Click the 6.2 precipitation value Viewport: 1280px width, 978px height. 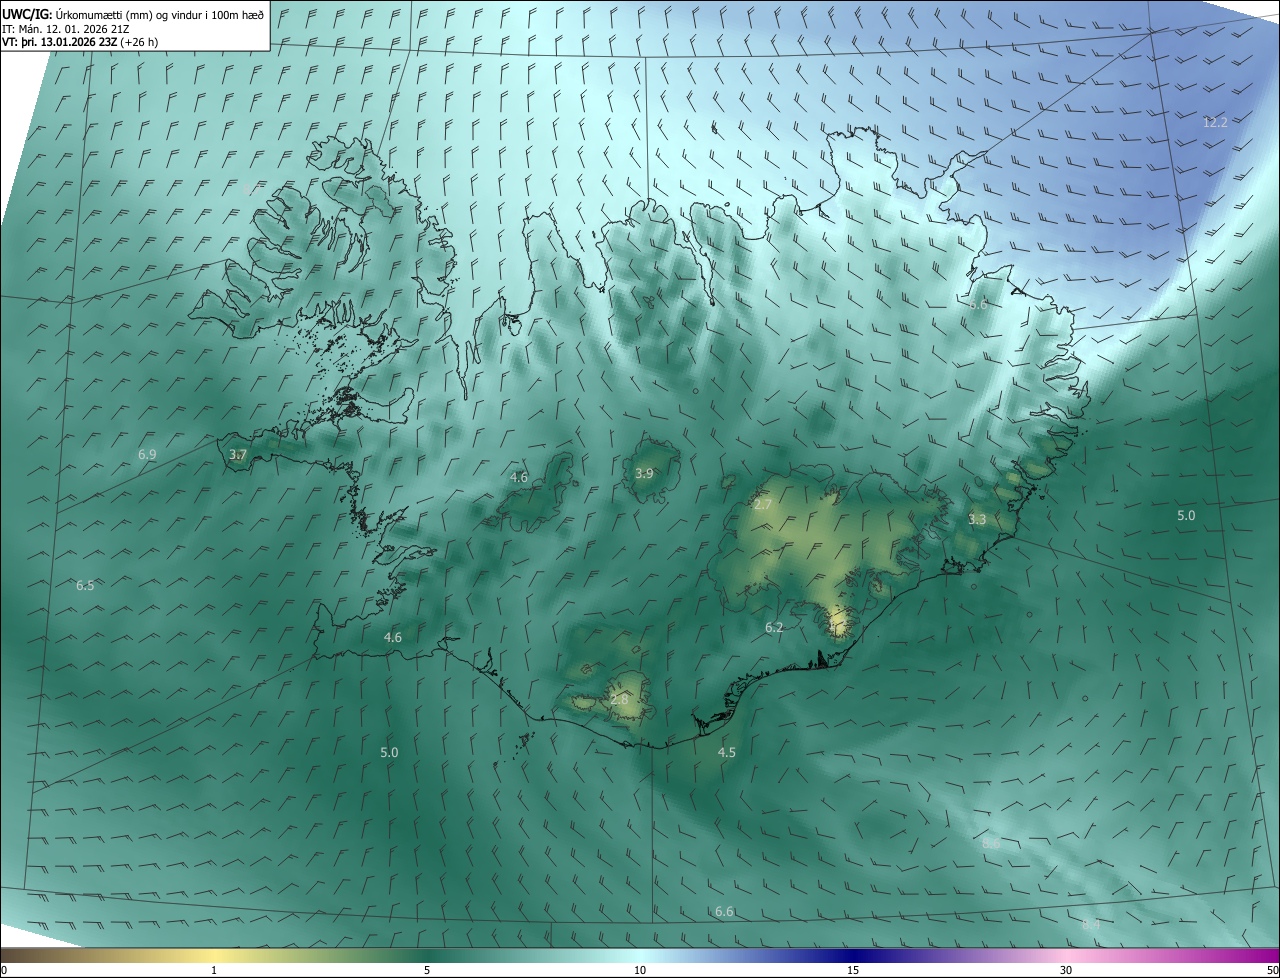774,627
